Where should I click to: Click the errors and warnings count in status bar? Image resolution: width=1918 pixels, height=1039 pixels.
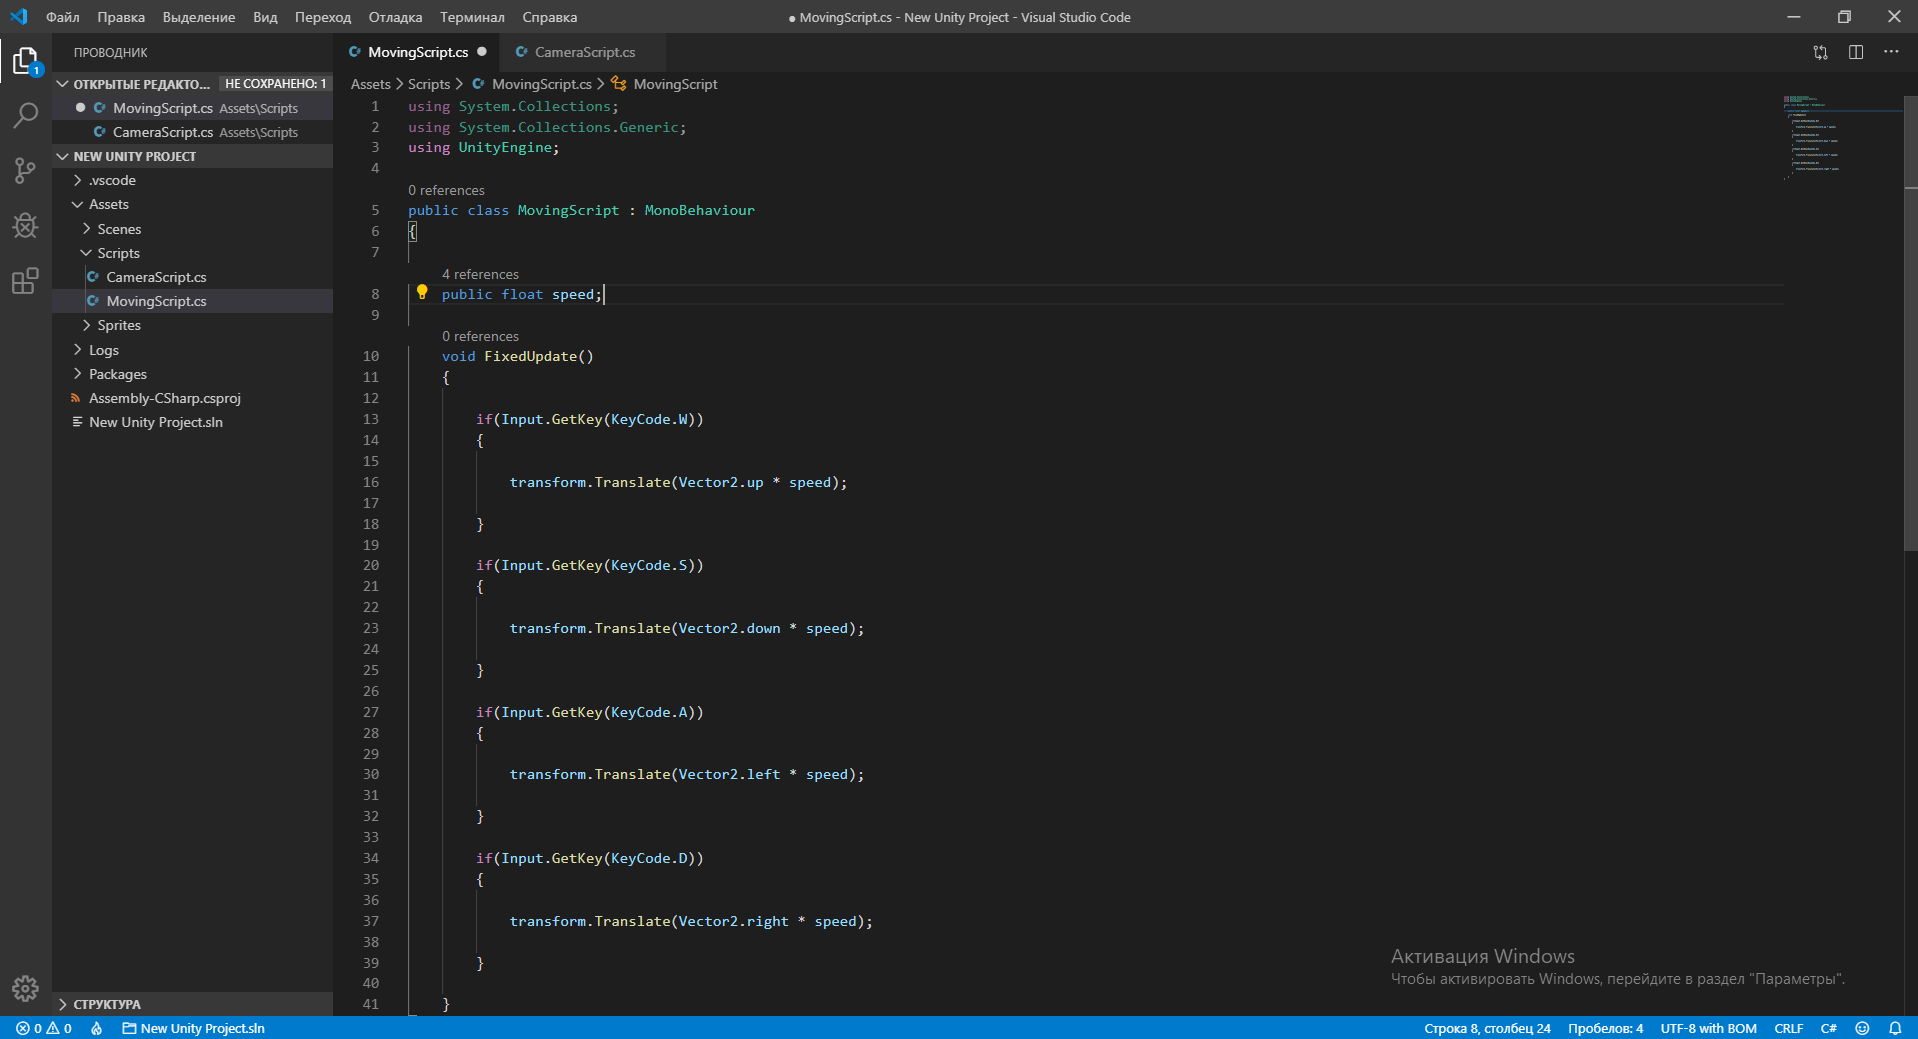pyautogui.click(x=44, y=1028)
